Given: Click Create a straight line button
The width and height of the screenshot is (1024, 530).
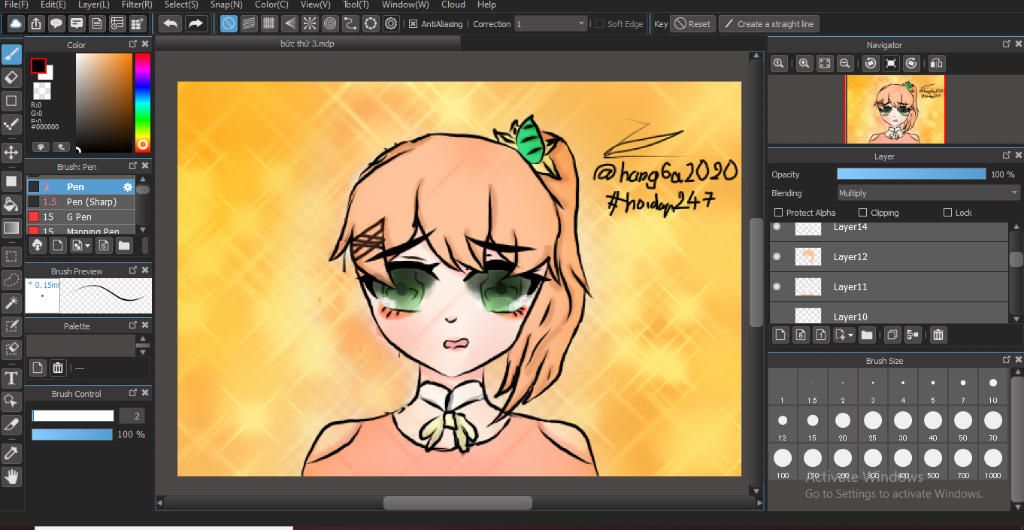Looking at the screenshot, I should click(769, 24).
